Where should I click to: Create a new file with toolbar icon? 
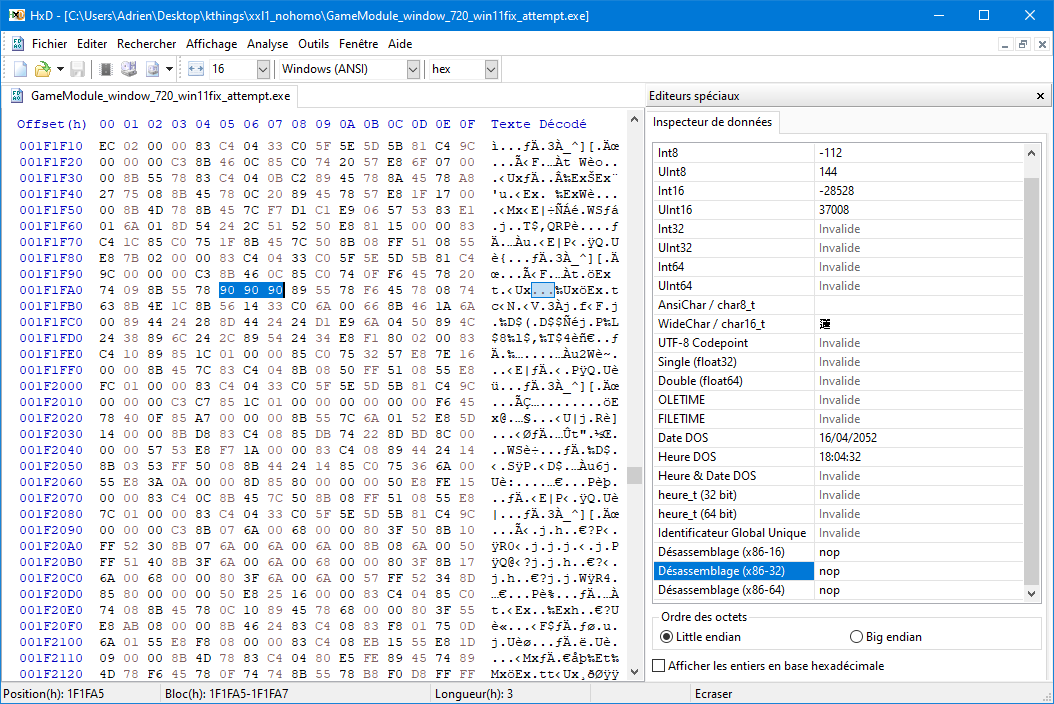coord(20,69)
